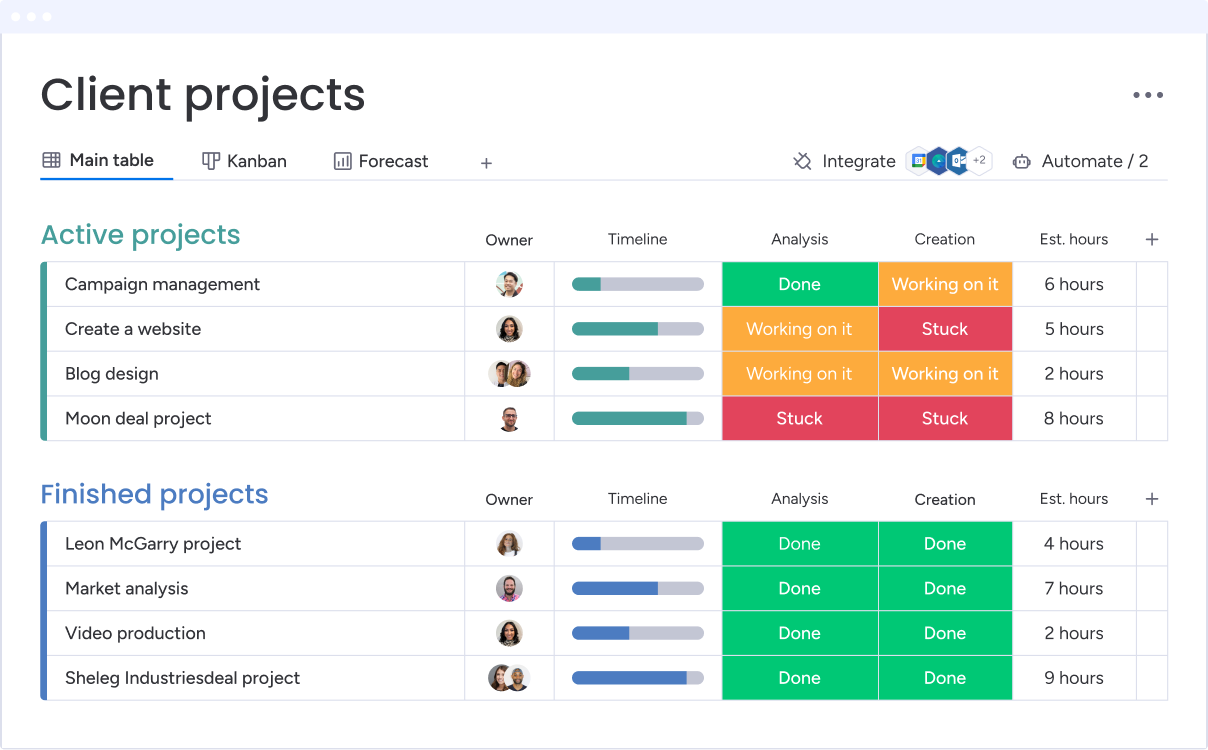Open Automate / 2 automations
1208x750 pixels.
tap(1080, 161)
